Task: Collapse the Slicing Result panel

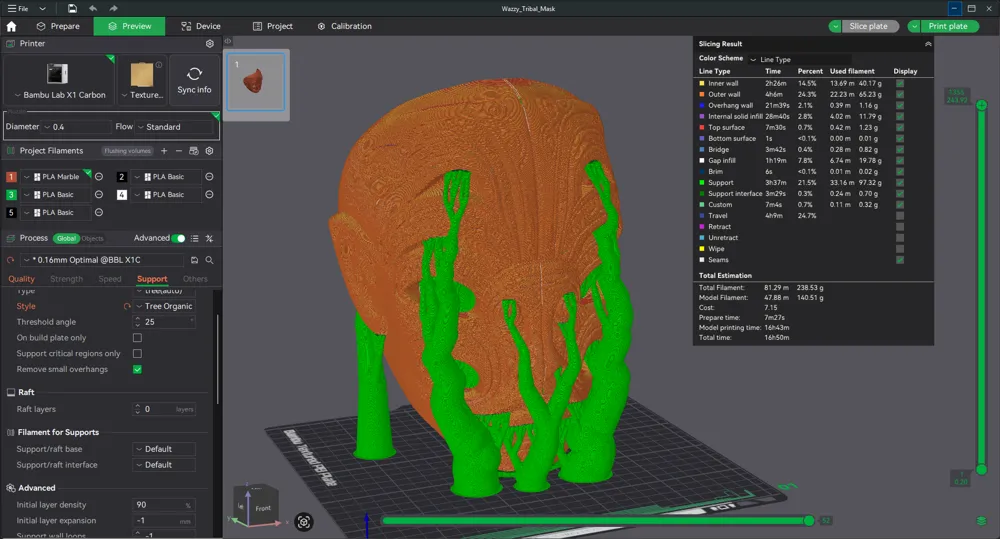Action: (x=927, y=44)
